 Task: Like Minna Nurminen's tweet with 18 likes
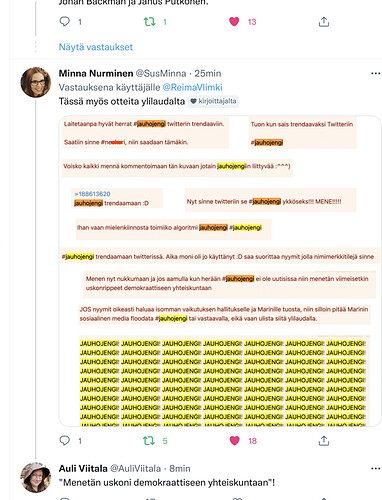click(x=235, y=441)
